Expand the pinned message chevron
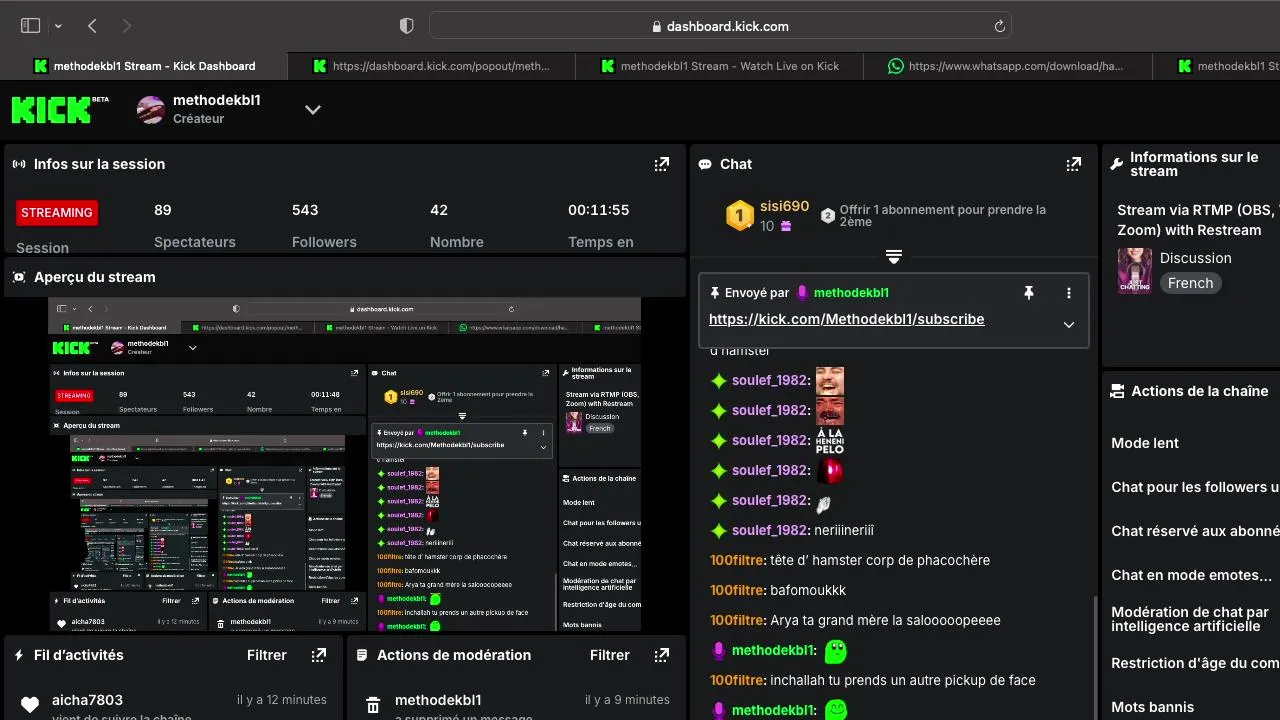 click(1069, 324)
